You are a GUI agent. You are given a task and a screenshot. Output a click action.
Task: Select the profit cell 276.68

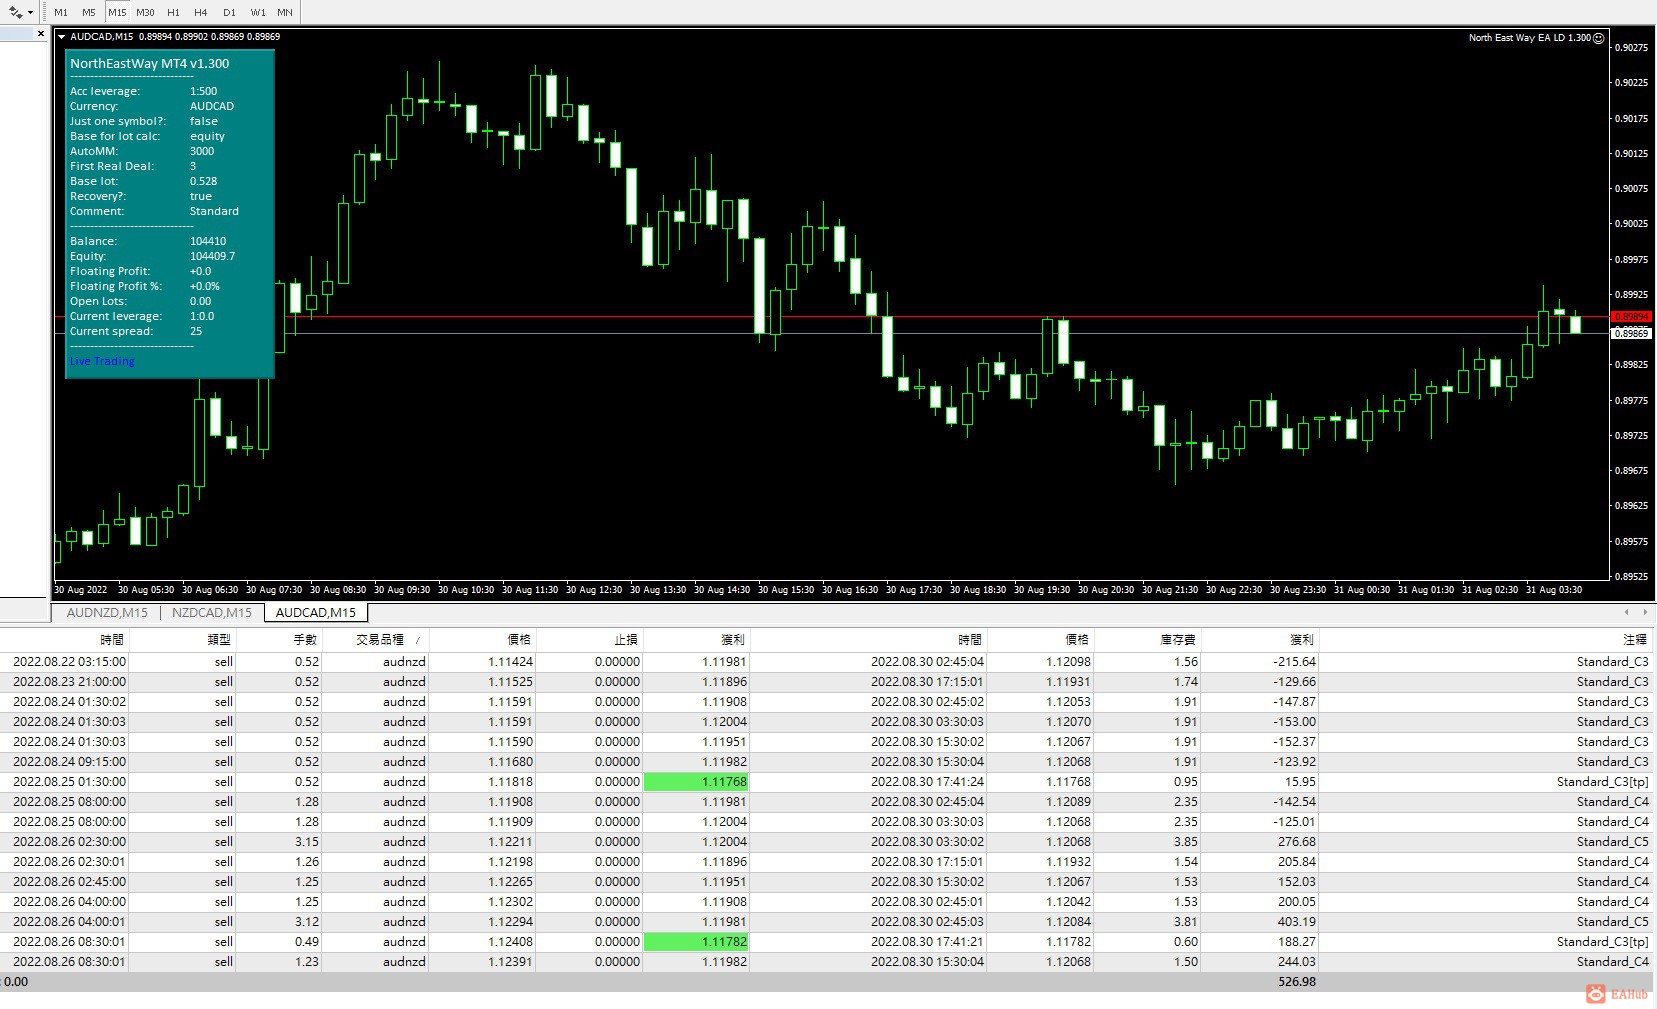pyautogui.click(x=1297, y=842)
